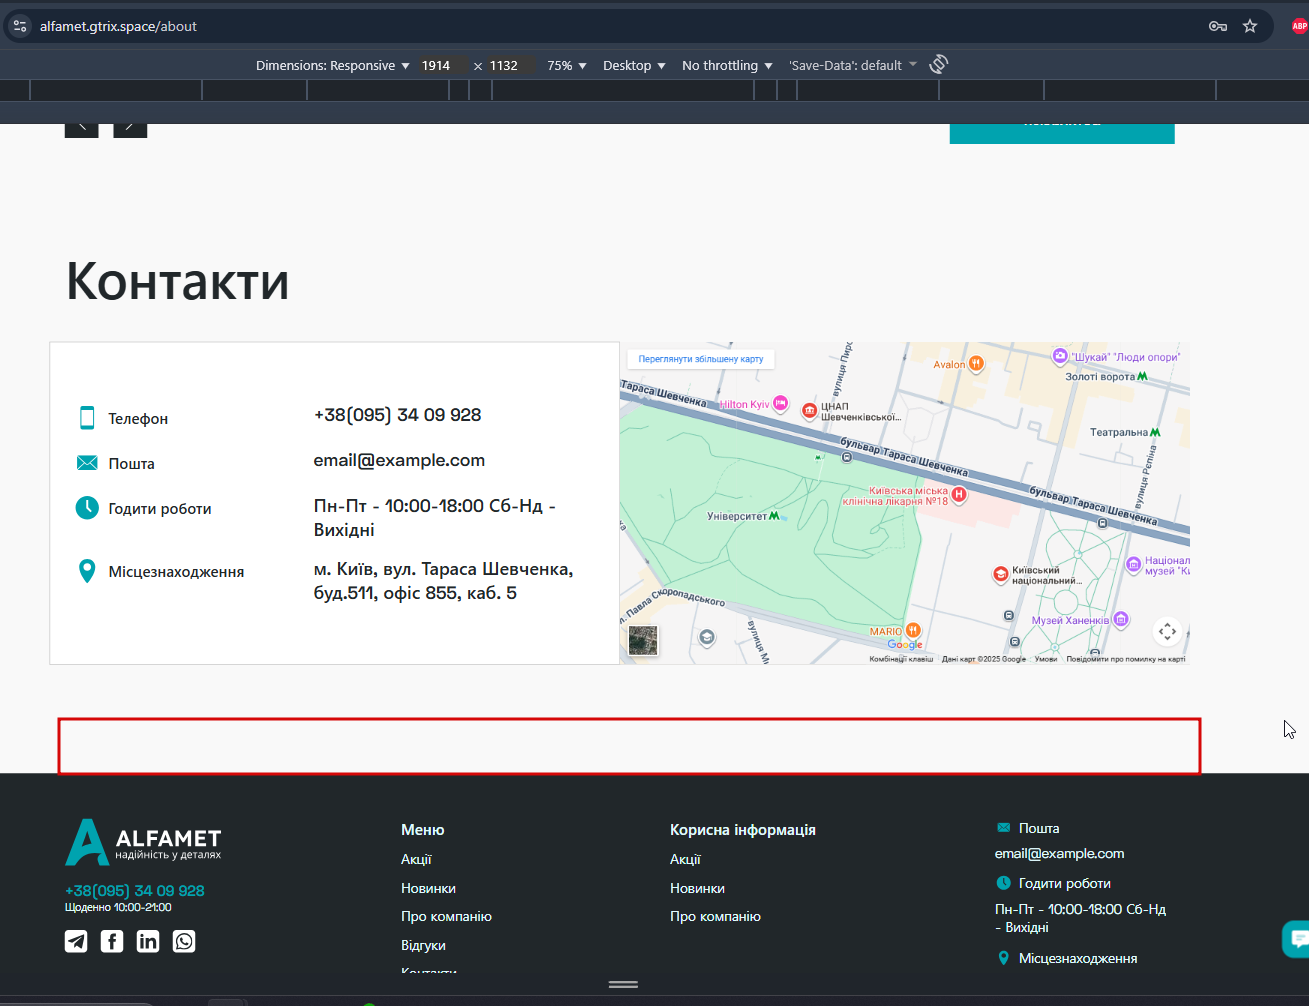Click the map 'Умови' terms link

1046,659
